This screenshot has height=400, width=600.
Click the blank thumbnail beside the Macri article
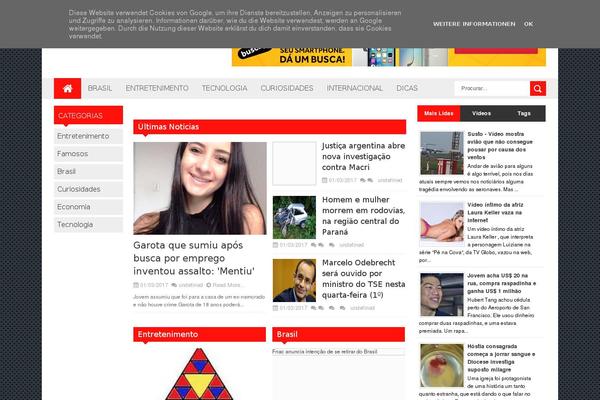(x=294, y=163)
